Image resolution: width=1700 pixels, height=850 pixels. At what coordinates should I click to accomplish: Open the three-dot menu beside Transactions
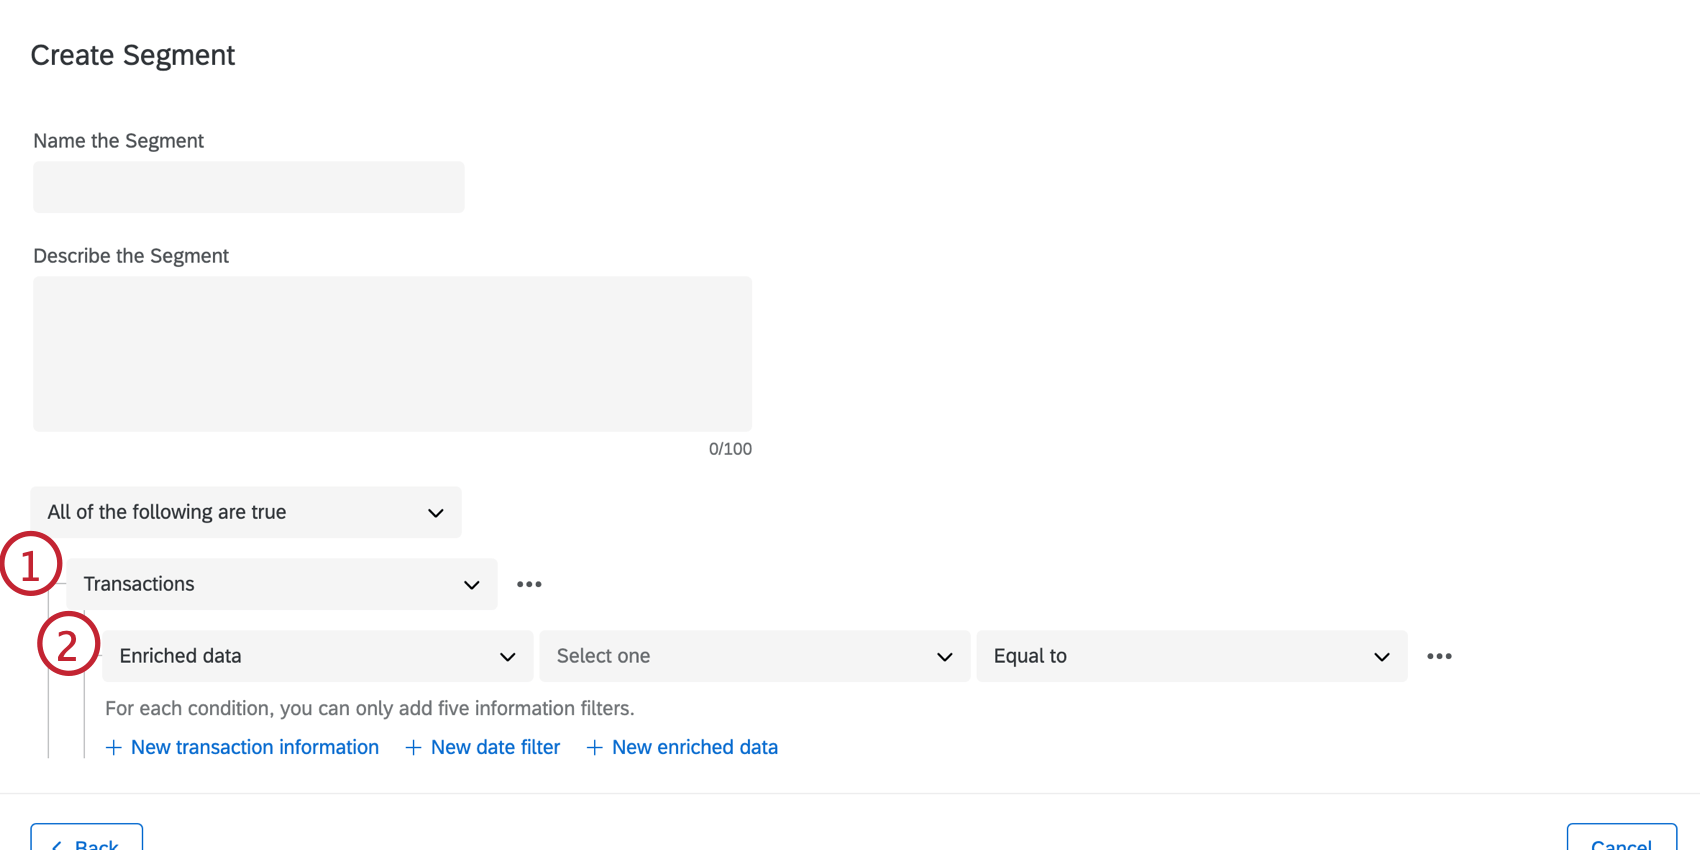coord(529,584)
